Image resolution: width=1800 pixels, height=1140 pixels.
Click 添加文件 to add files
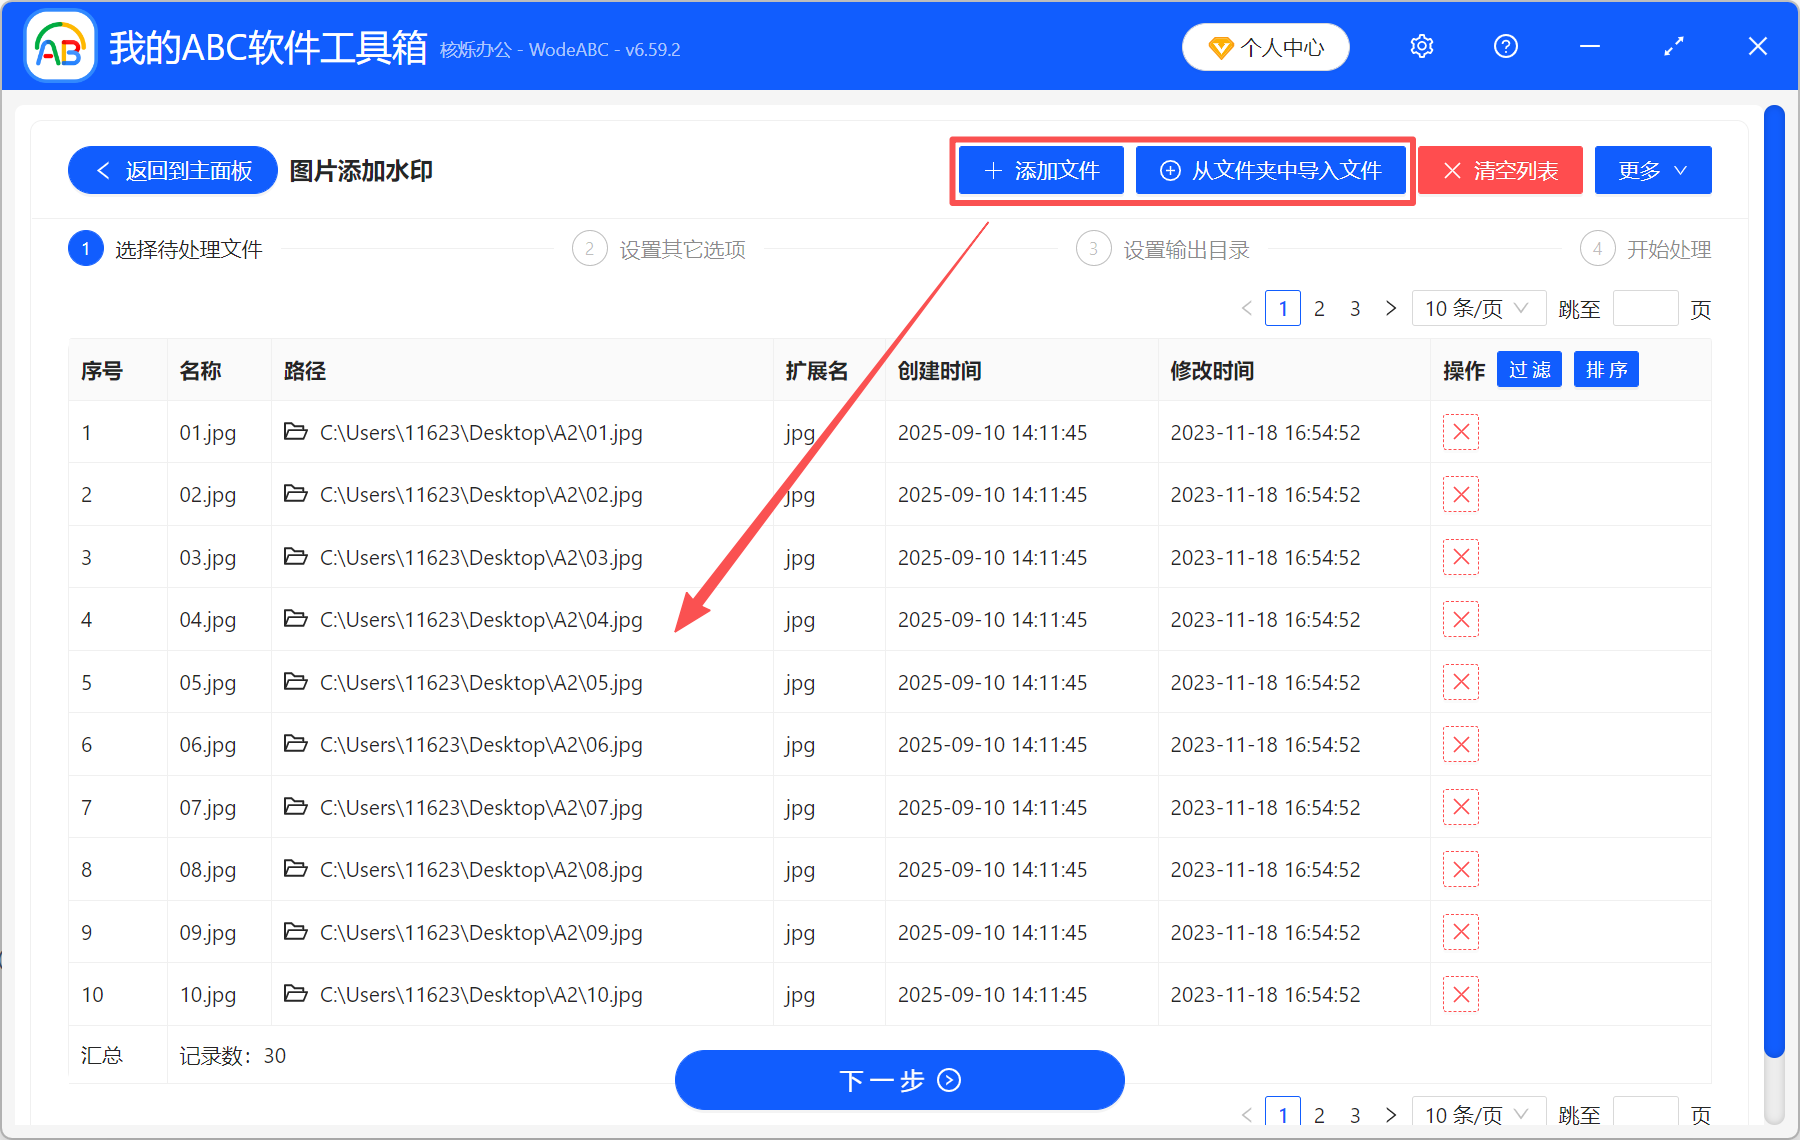point(1041,170)
